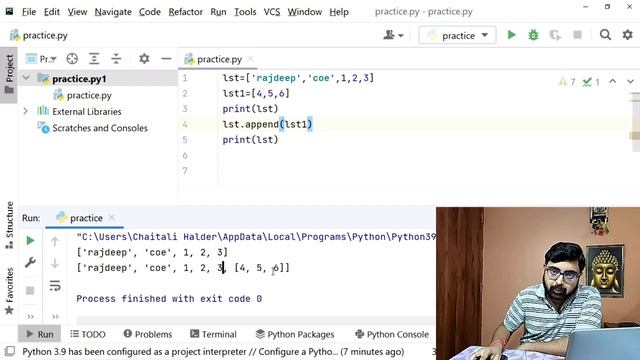Open the Edit menu
This screenshot has height=360, width=640.
point(52,12)
